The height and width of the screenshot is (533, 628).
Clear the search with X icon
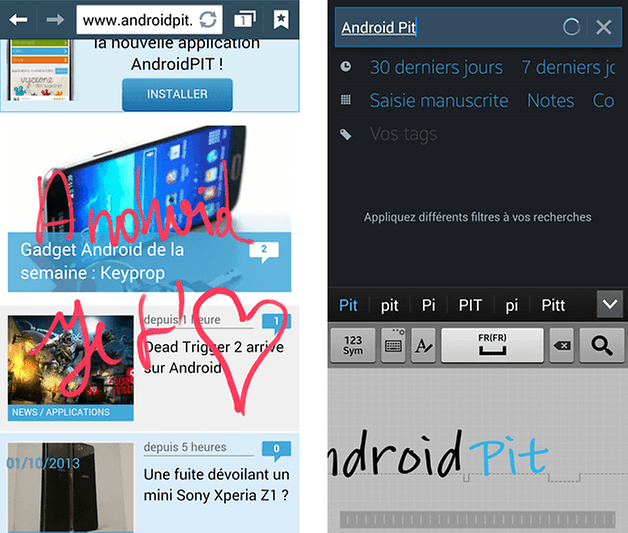(604, 27)
